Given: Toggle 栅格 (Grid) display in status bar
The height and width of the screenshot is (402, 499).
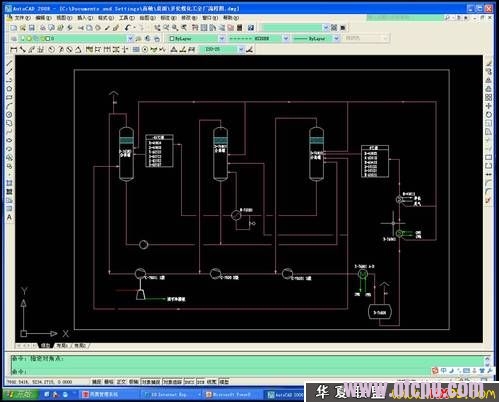Looking at the screenshot, I should point(109,382).
